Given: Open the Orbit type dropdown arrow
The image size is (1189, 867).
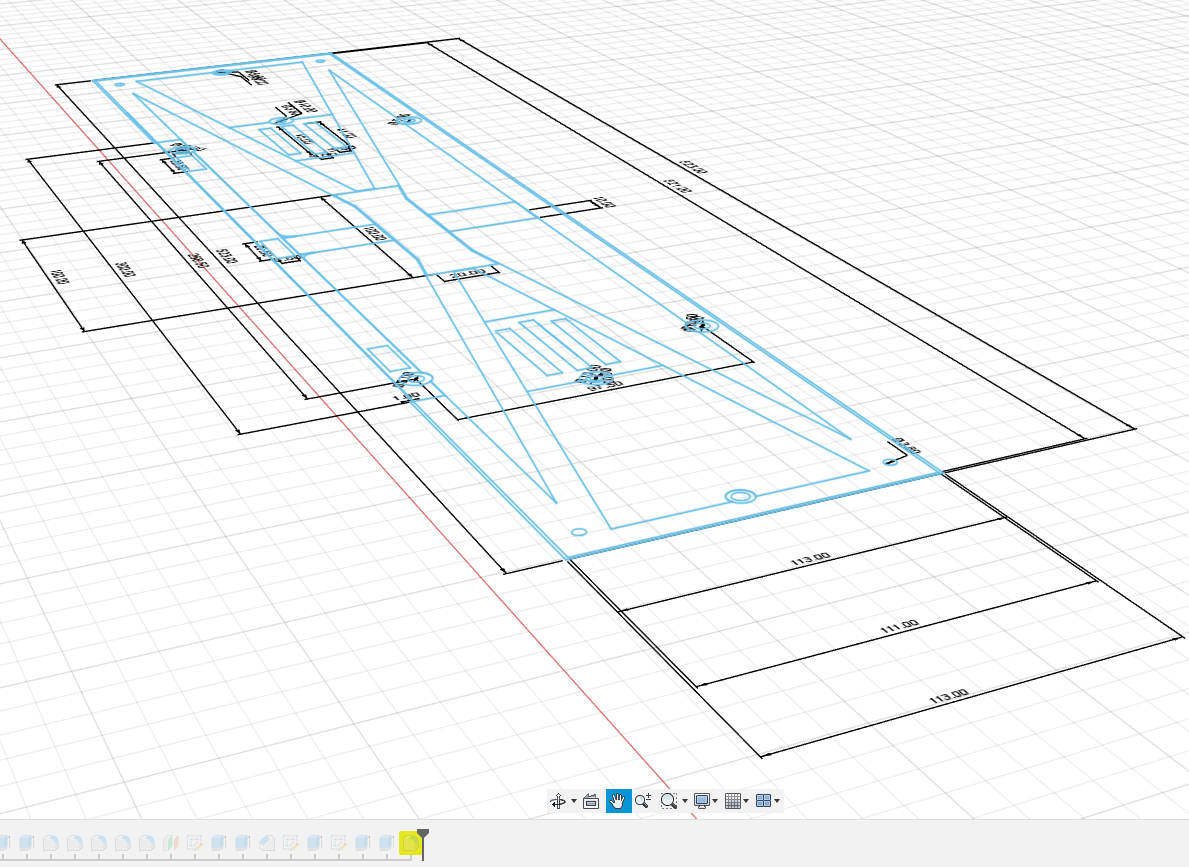Looking at the screenshot, I should (x=573, y=802).
